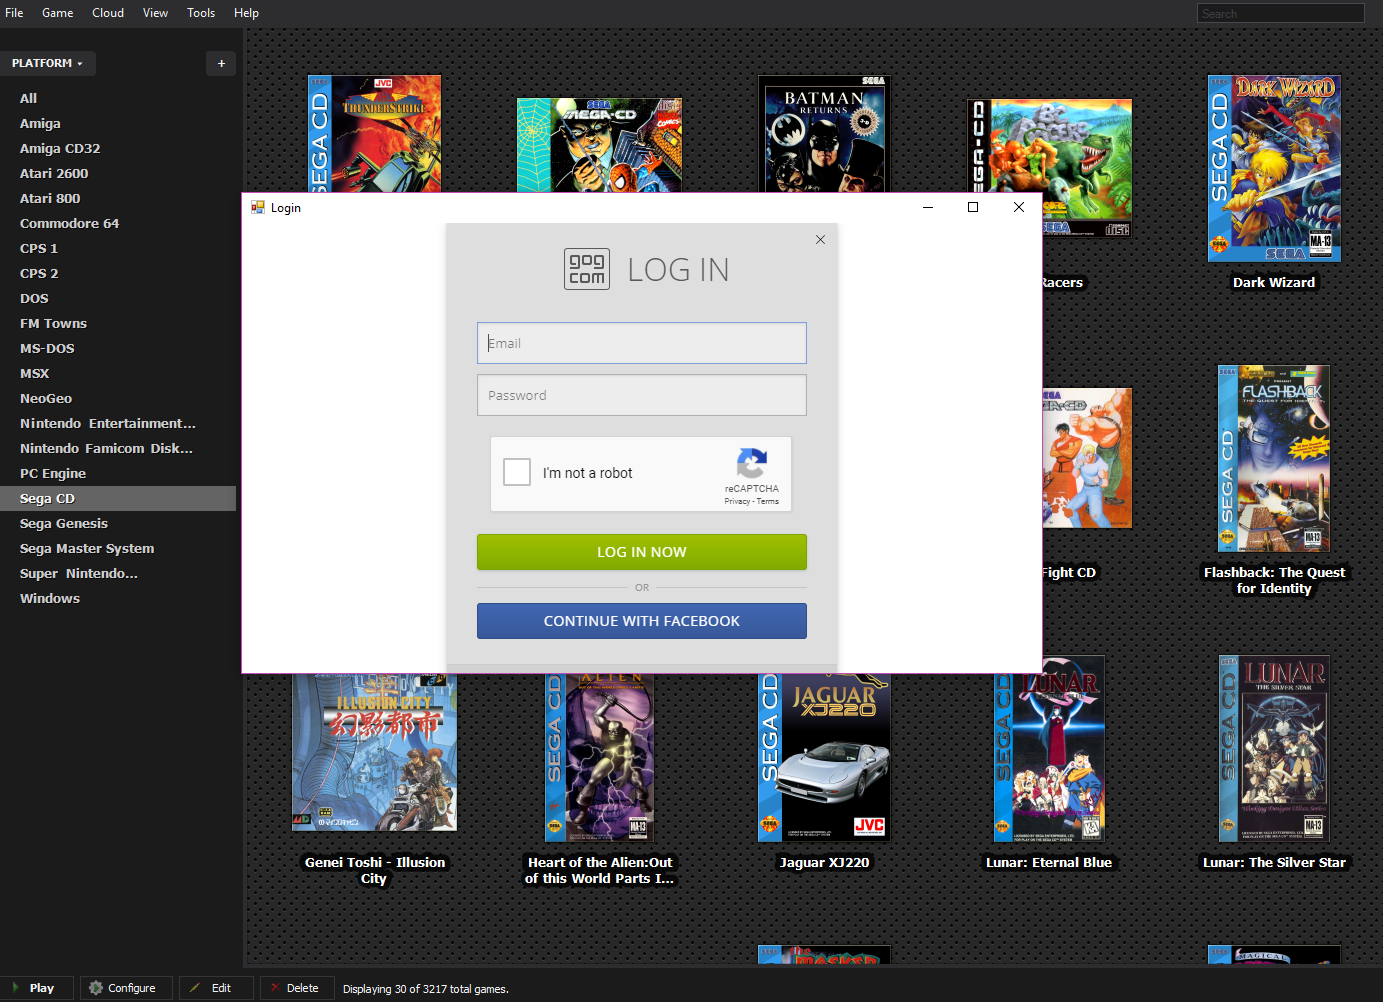
Task: Click LOG IN NOW button
Action: tap(642, 552)
